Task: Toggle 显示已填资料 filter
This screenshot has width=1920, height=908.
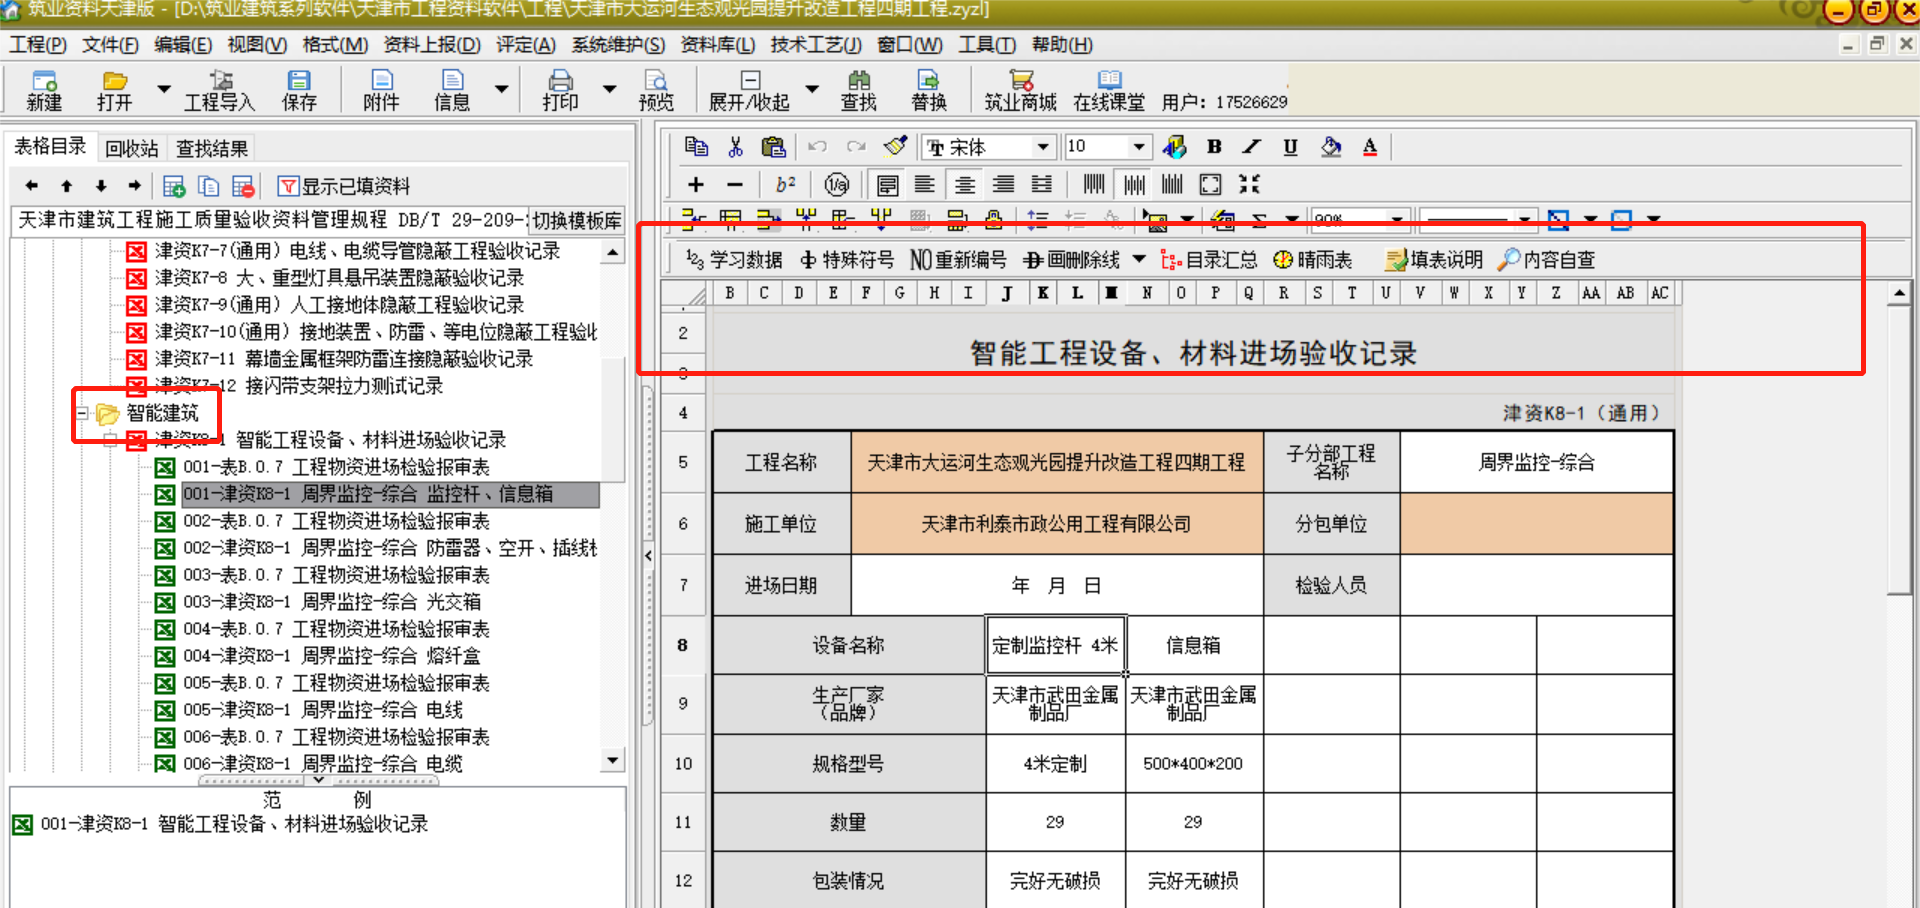Action: pos(344,186)
